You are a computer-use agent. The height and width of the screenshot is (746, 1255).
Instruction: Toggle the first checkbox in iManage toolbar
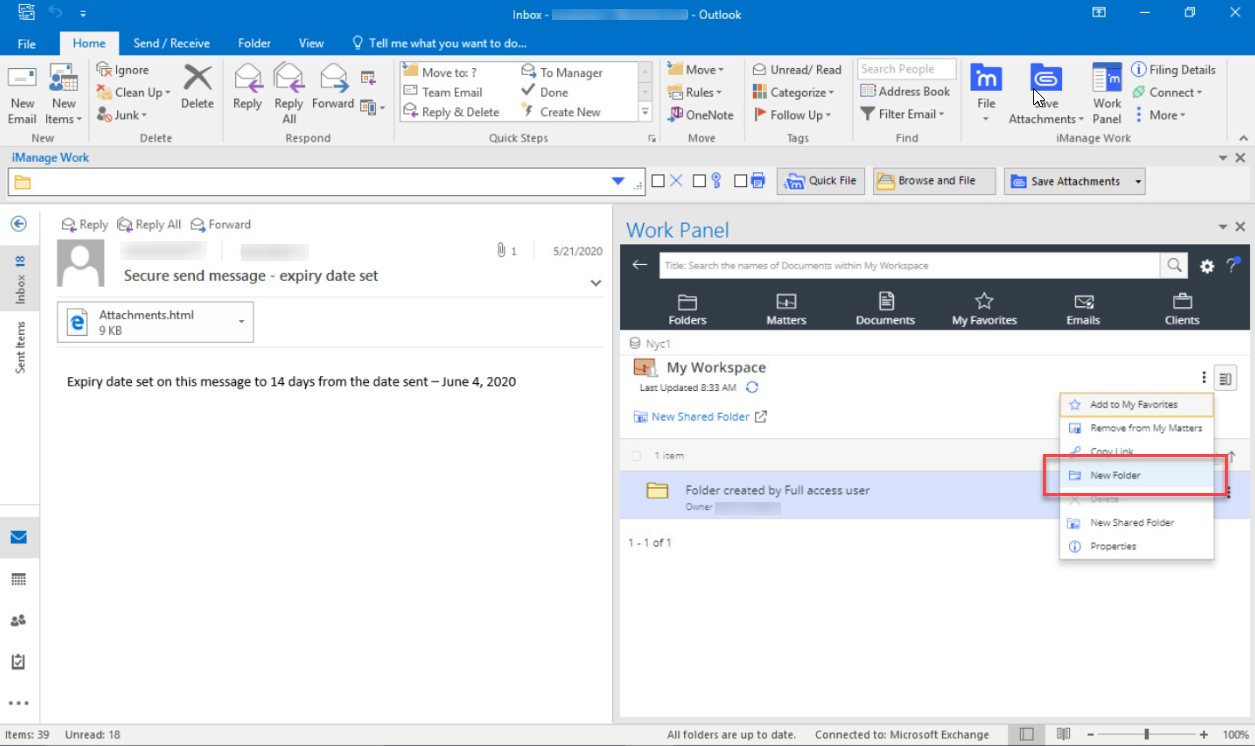click(658, 181)
